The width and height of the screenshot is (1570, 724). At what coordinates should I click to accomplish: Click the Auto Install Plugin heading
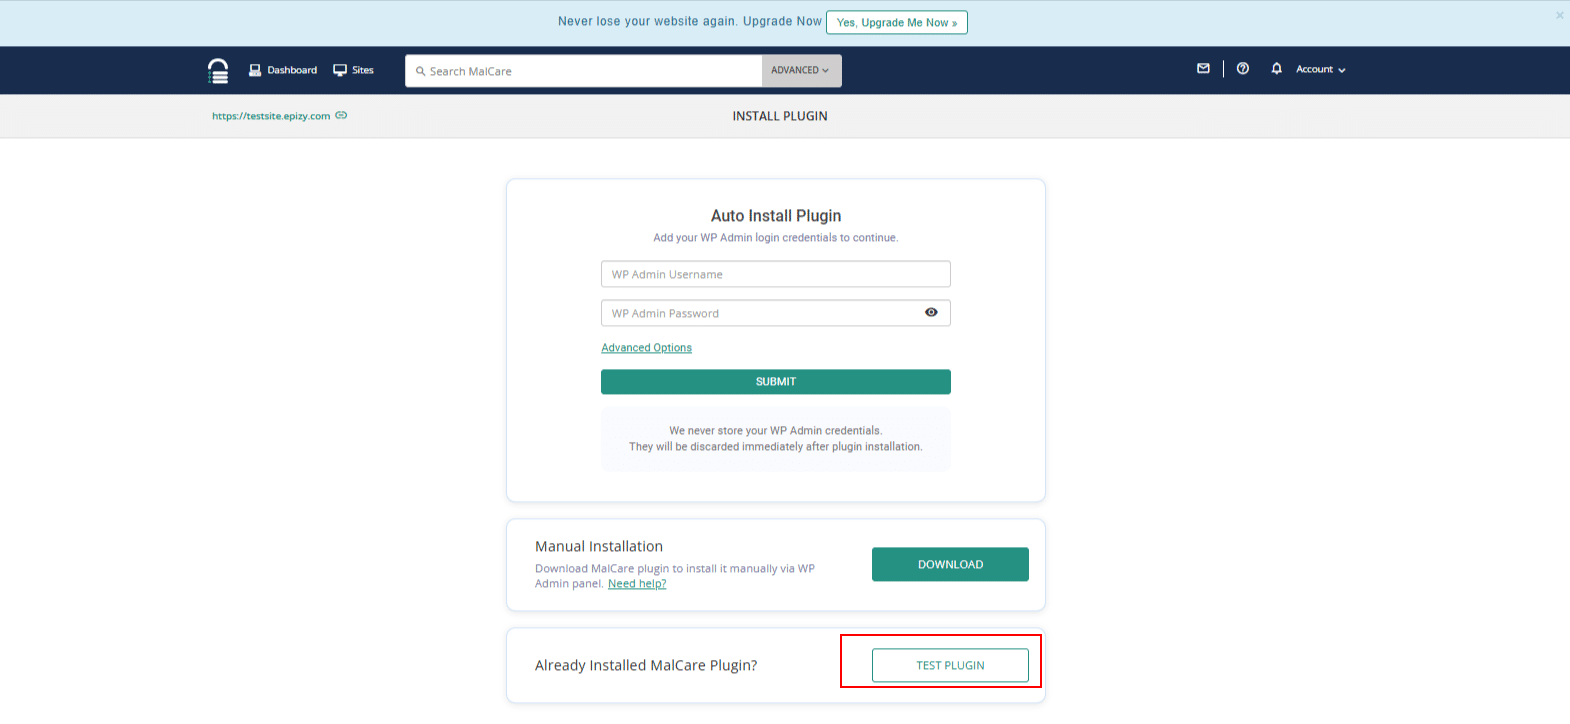coord(776,216)
